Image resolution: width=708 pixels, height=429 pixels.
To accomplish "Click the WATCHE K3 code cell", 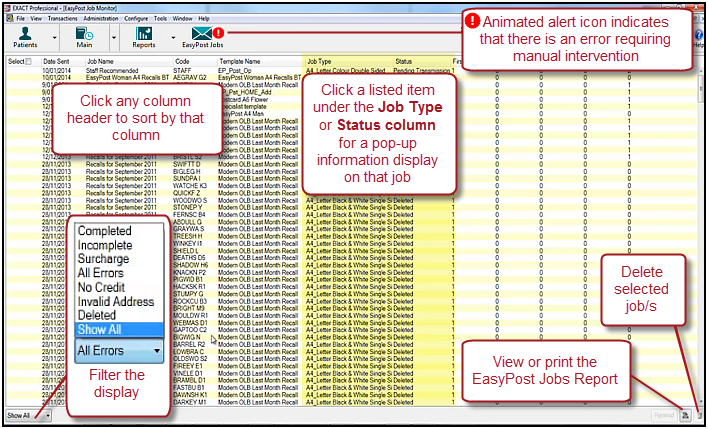I will tap(190, 186).
